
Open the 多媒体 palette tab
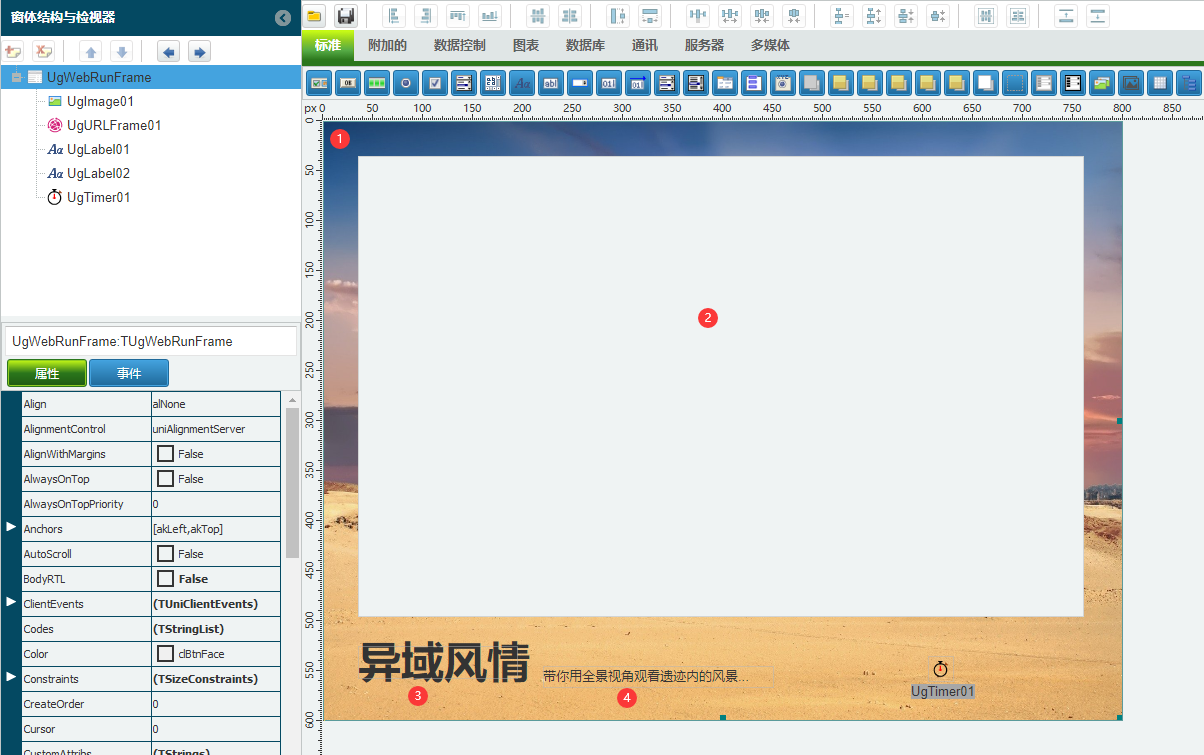pos(770,45)
